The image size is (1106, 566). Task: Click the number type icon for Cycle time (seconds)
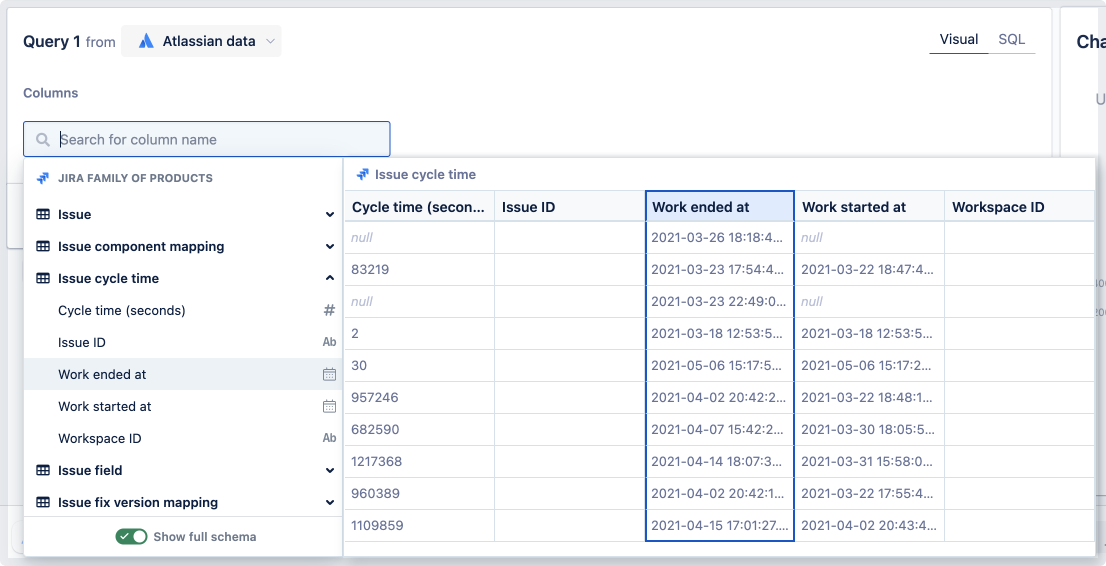tap(329, 311)
